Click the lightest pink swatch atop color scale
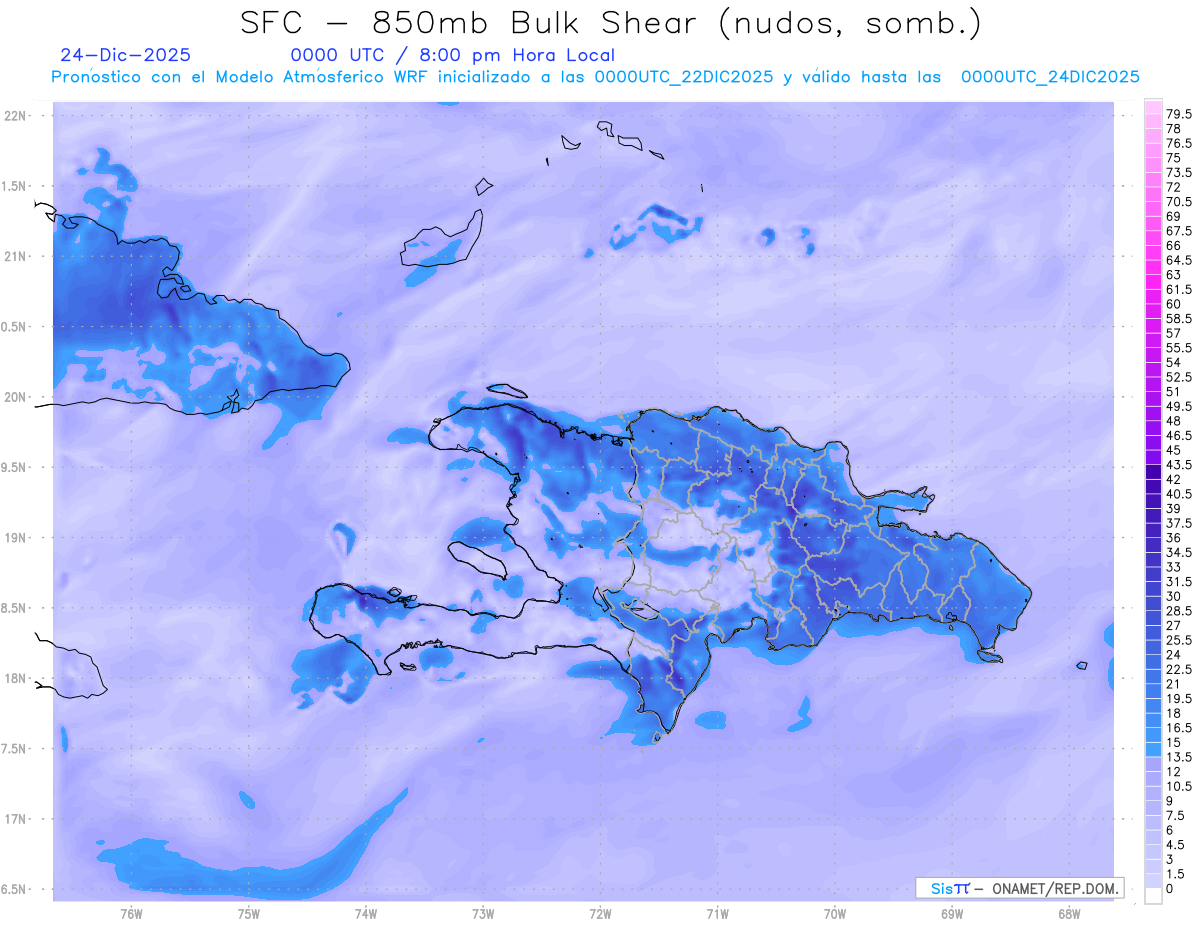 coord(1153,107)
